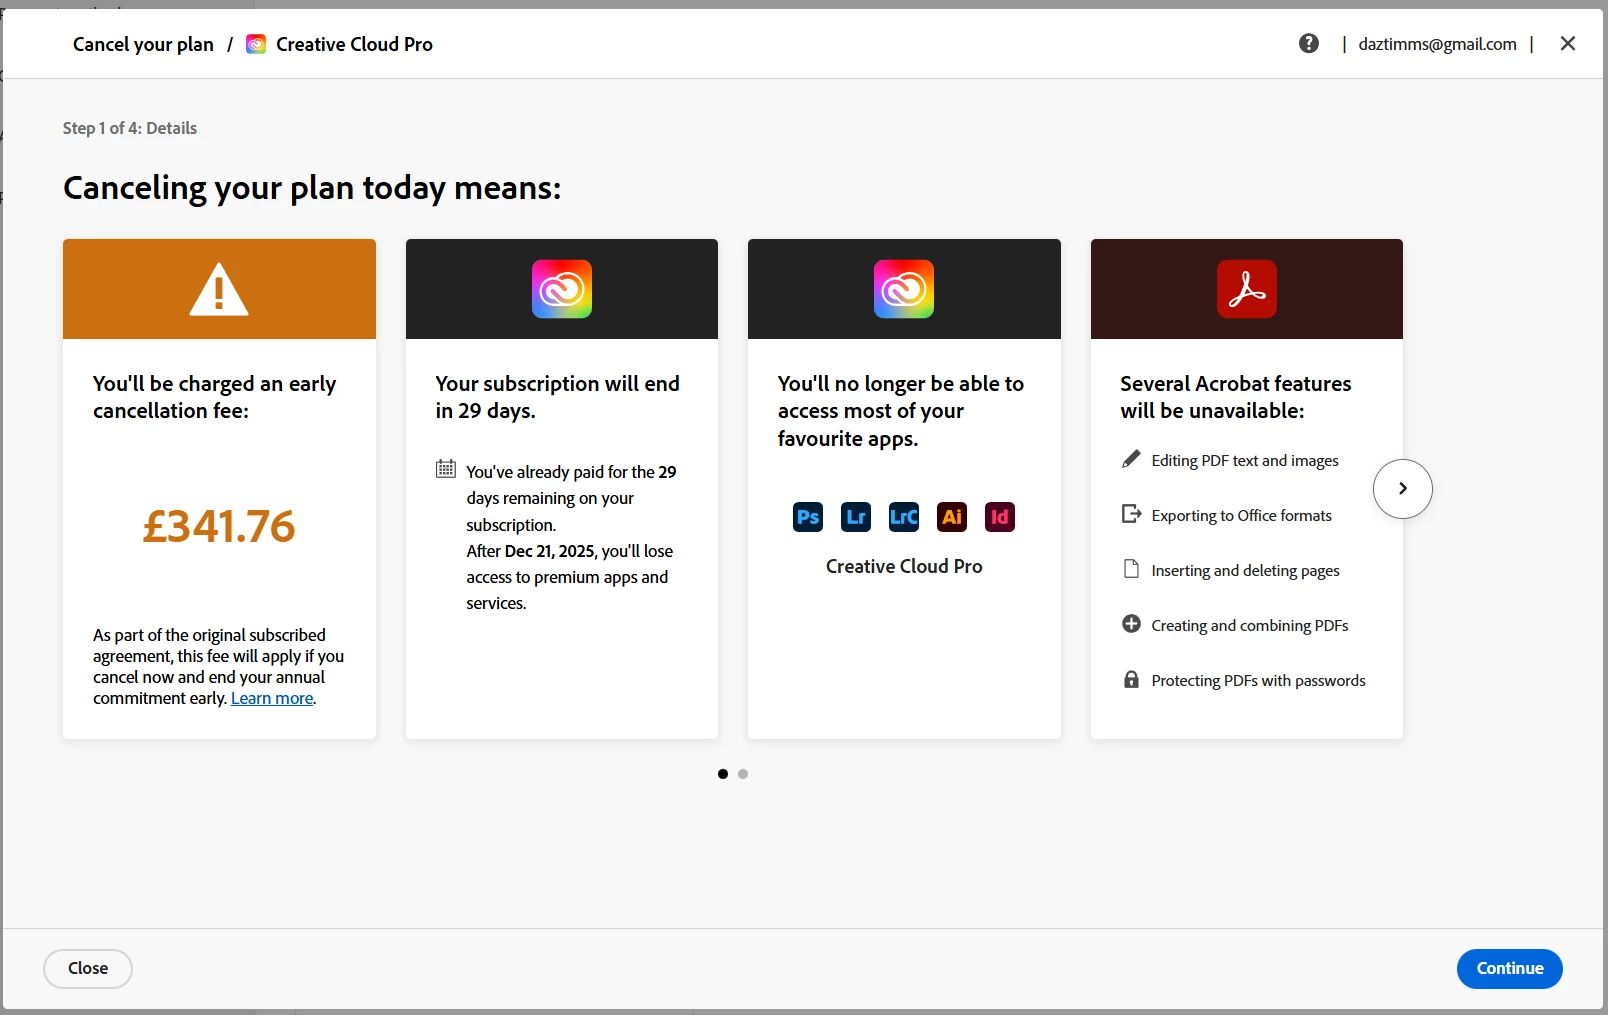Click 'You've already paid for the 29 days' text
Screen dimensions: 1608x1015
coord(571,498)
